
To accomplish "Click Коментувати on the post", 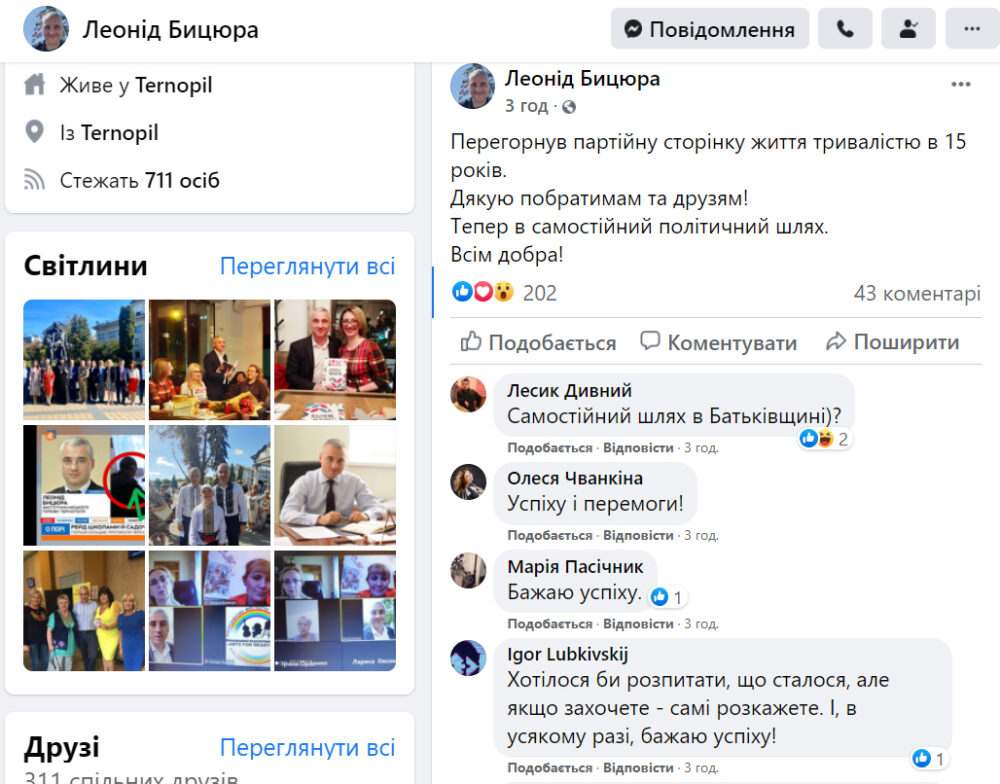I will click(x=719, y=343).
